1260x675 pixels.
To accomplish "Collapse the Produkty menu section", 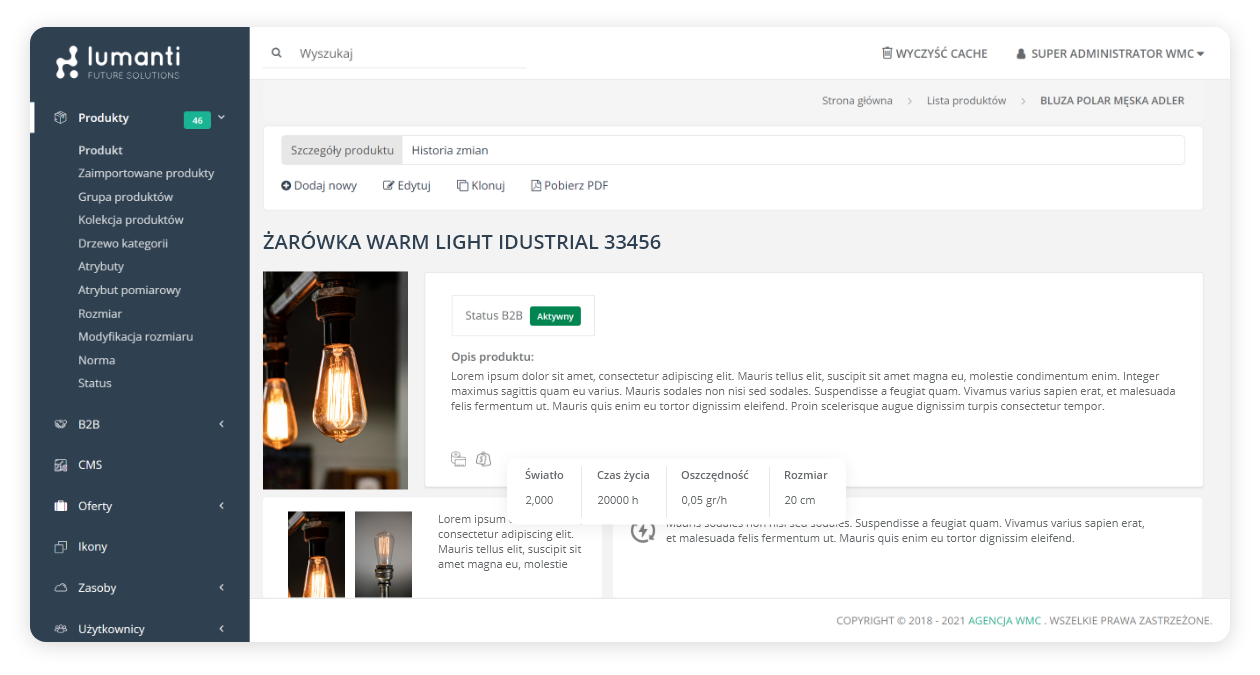I will coord(221,117).
